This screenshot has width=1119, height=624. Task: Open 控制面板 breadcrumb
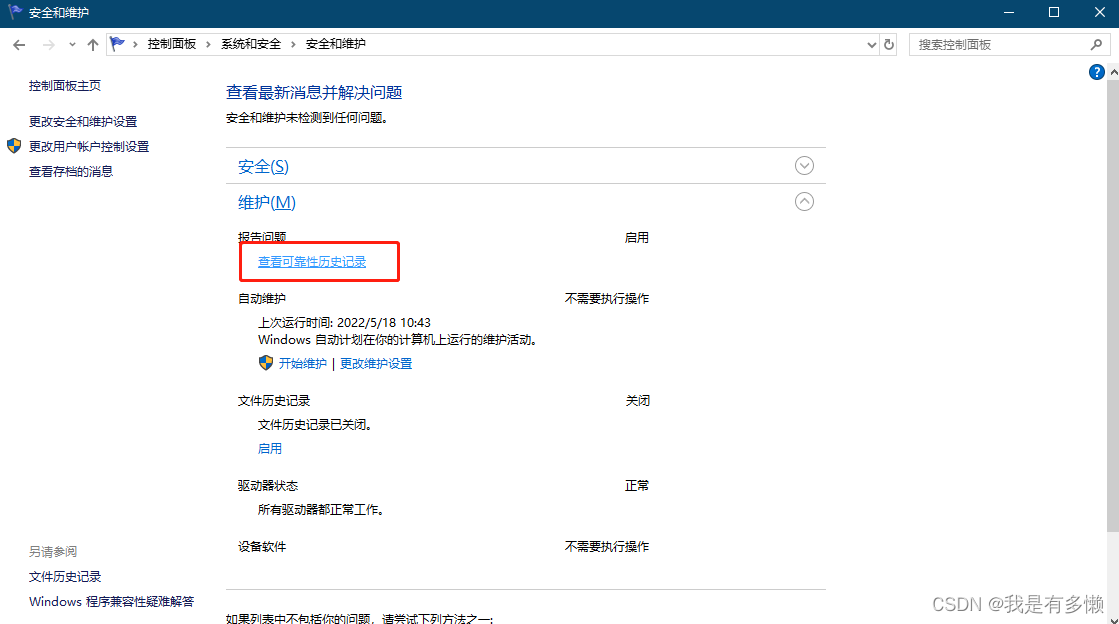(172, 44)
